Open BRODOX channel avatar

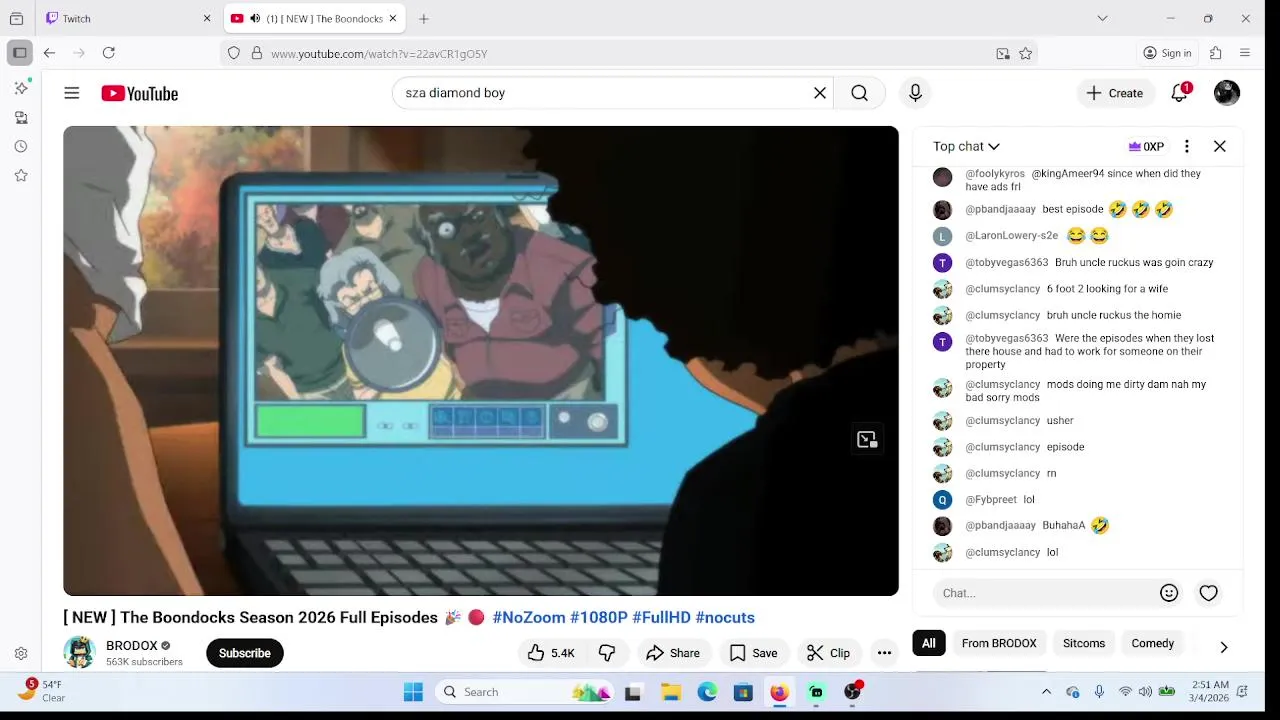click(x=79, y=652)
